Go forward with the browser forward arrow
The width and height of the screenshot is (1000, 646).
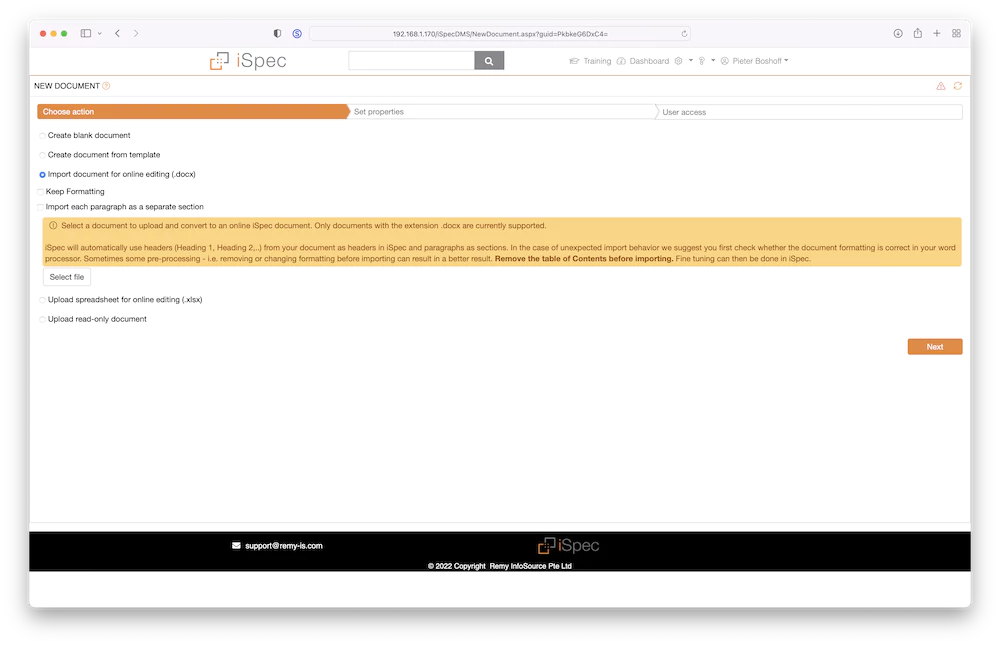[x=136, y=33]
